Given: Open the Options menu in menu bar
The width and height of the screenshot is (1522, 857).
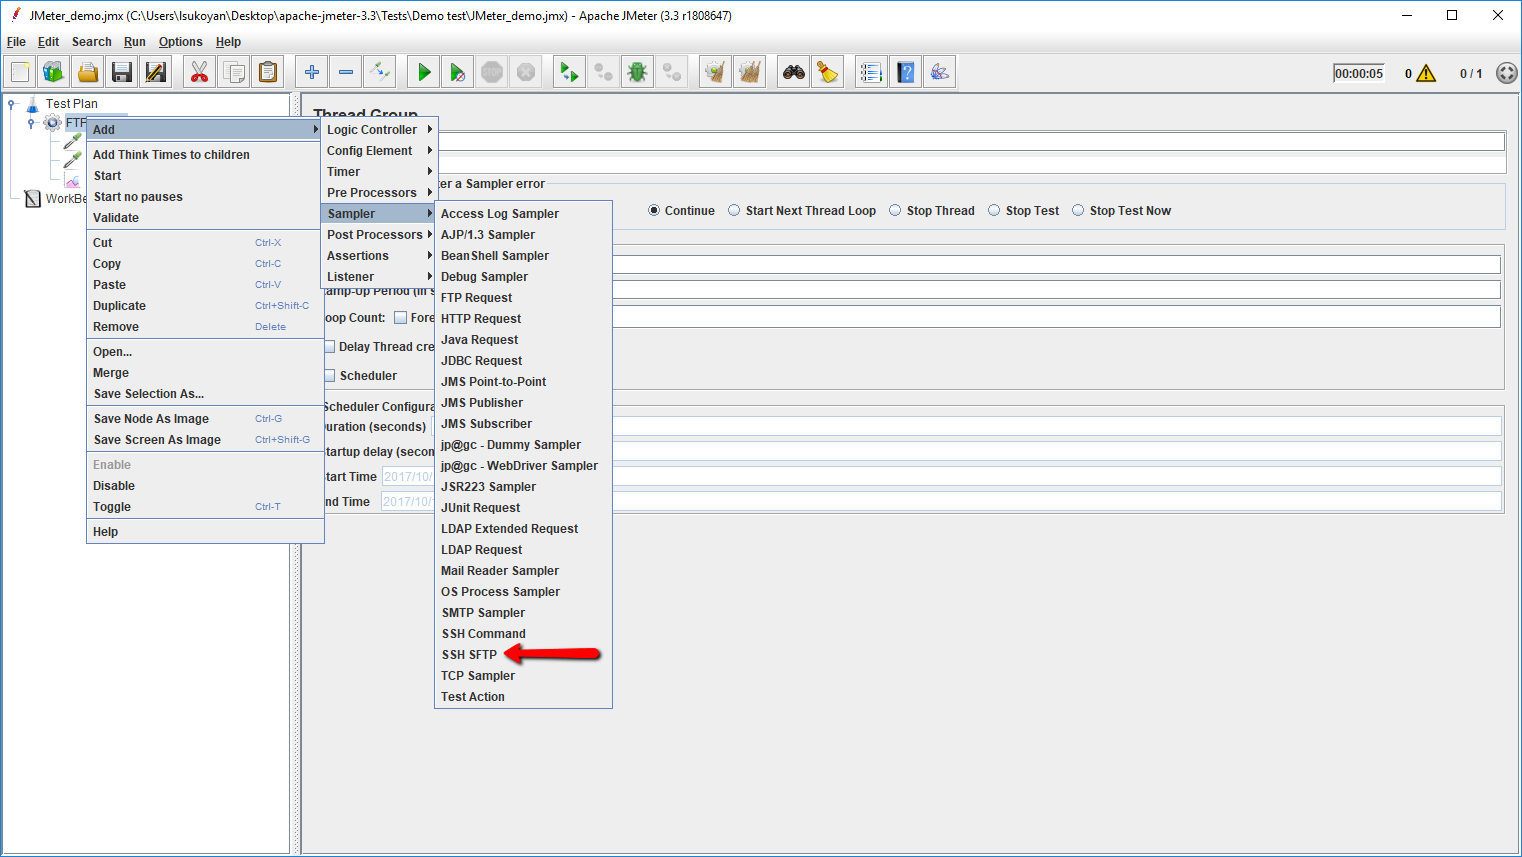Looking at the screenshot, I should tap(180, 42).
